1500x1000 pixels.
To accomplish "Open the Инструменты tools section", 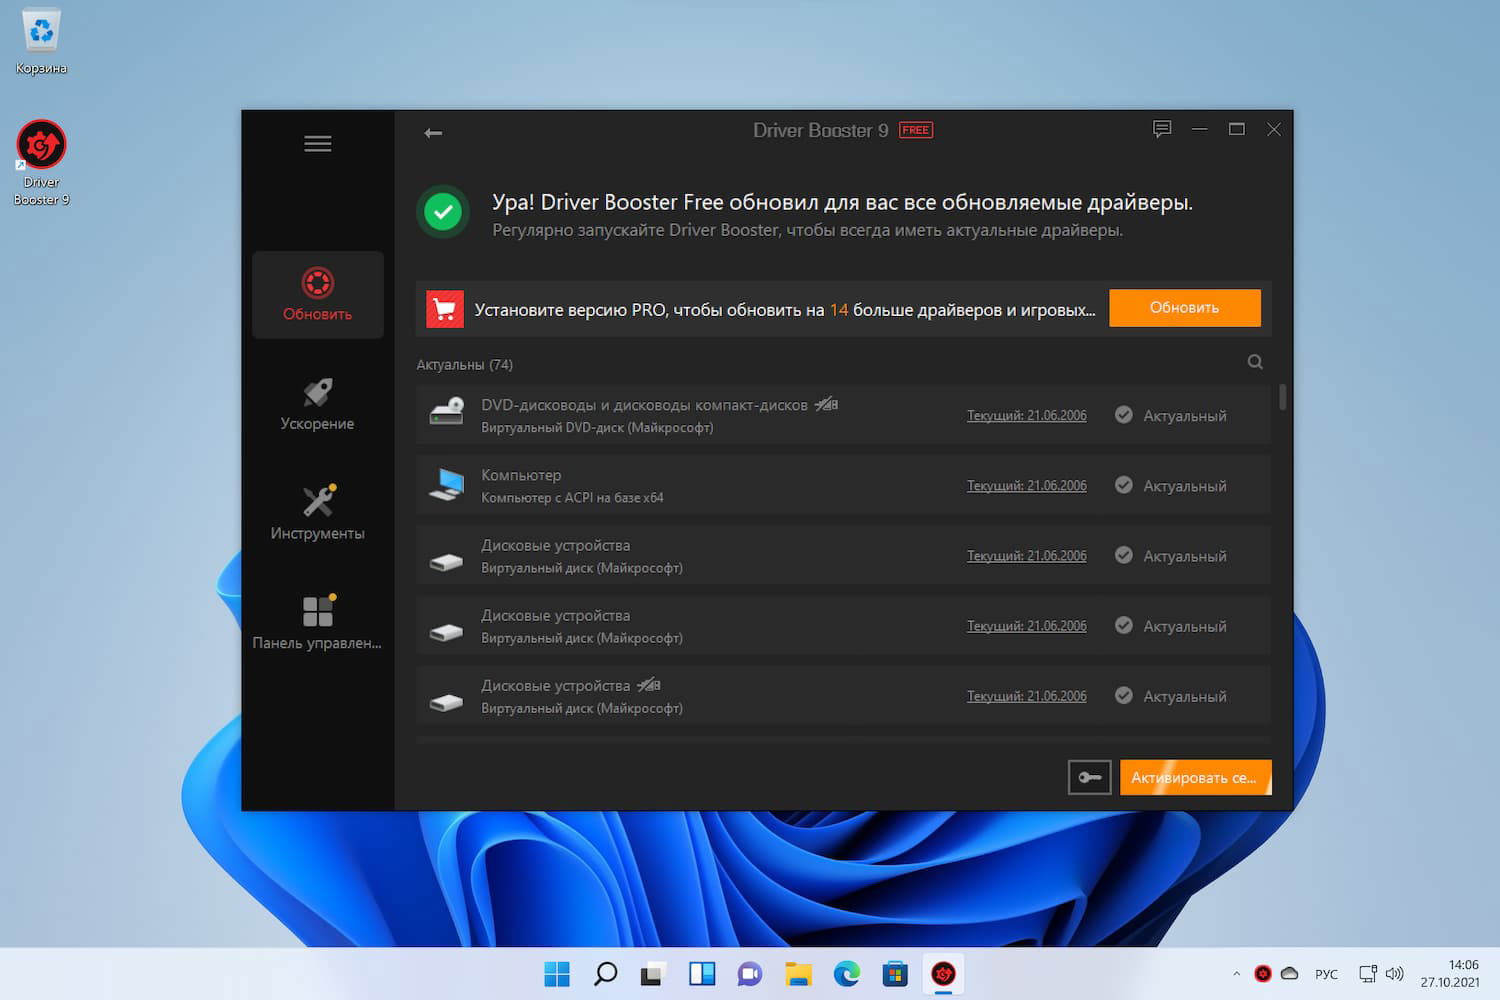I will click(x=318, y=514).
